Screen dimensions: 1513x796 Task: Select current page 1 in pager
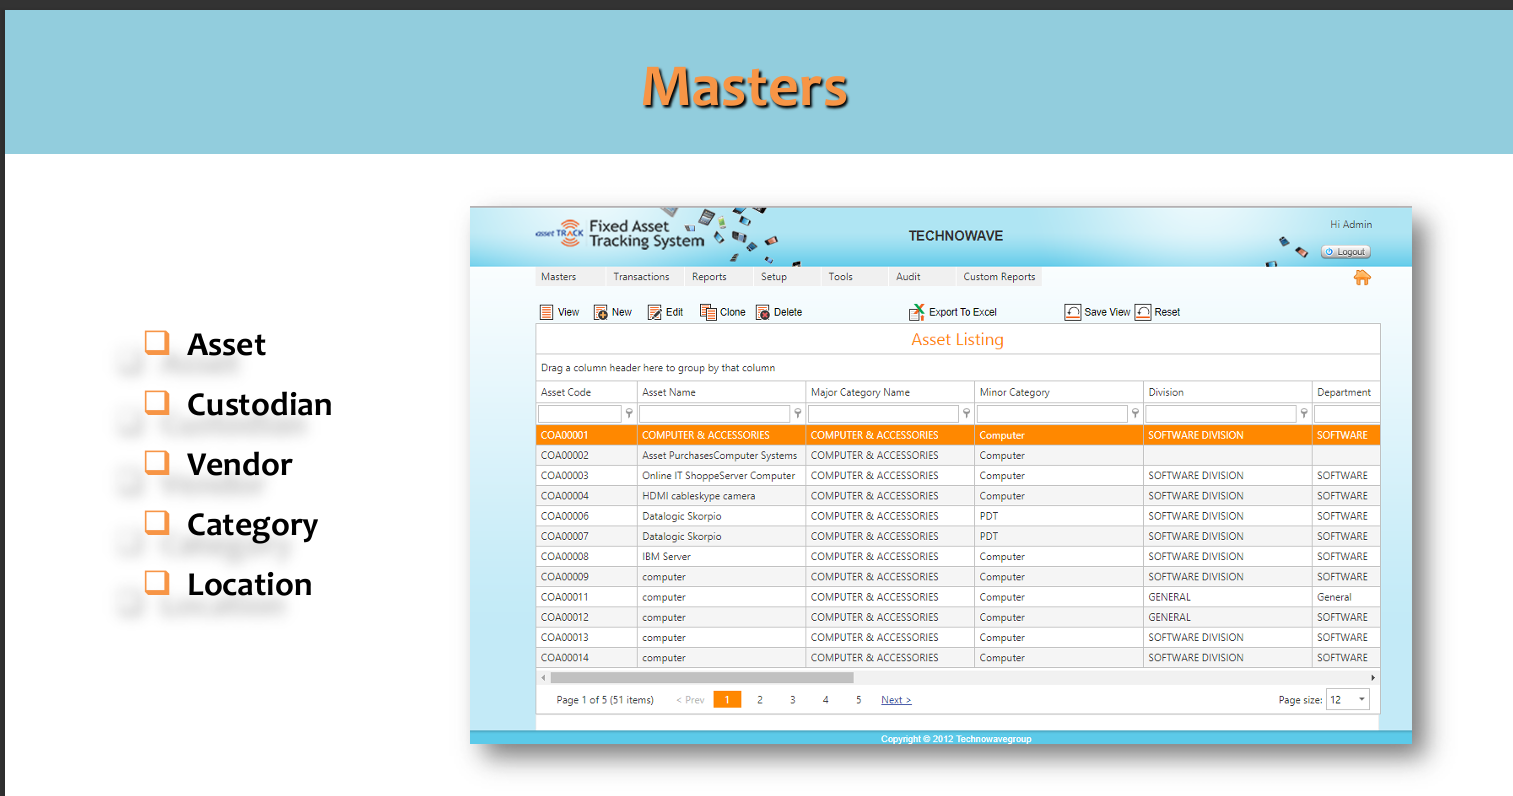tap(727, 700)
